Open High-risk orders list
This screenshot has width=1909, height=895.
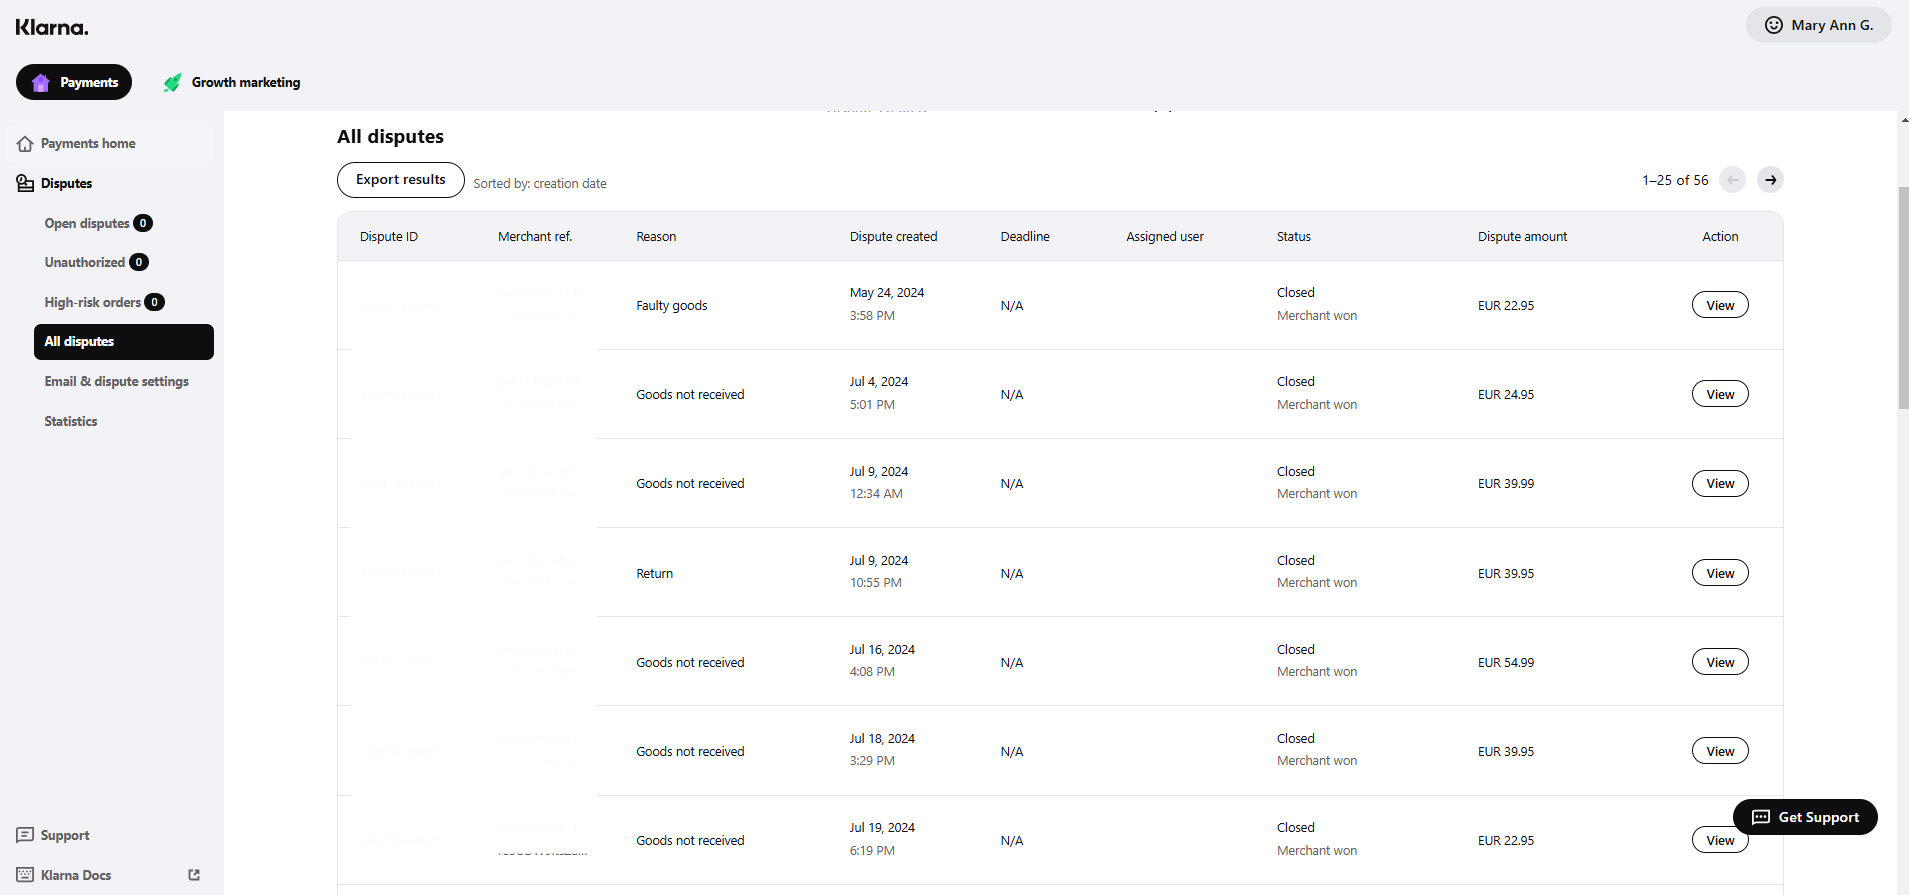pyautogui.click(x=93, y=302)
